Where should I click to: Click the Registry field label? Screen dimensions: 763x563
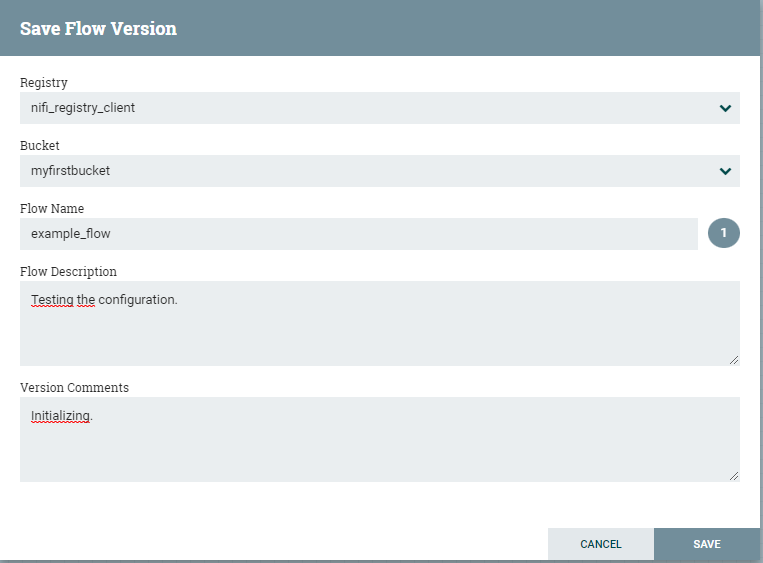(x=44, y=83)
